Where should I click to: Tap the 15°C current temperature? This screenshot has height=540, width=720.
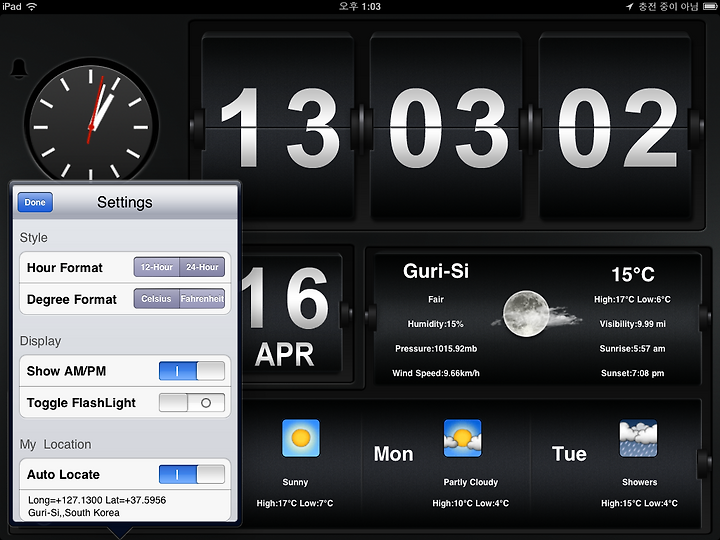click(632, 274)
